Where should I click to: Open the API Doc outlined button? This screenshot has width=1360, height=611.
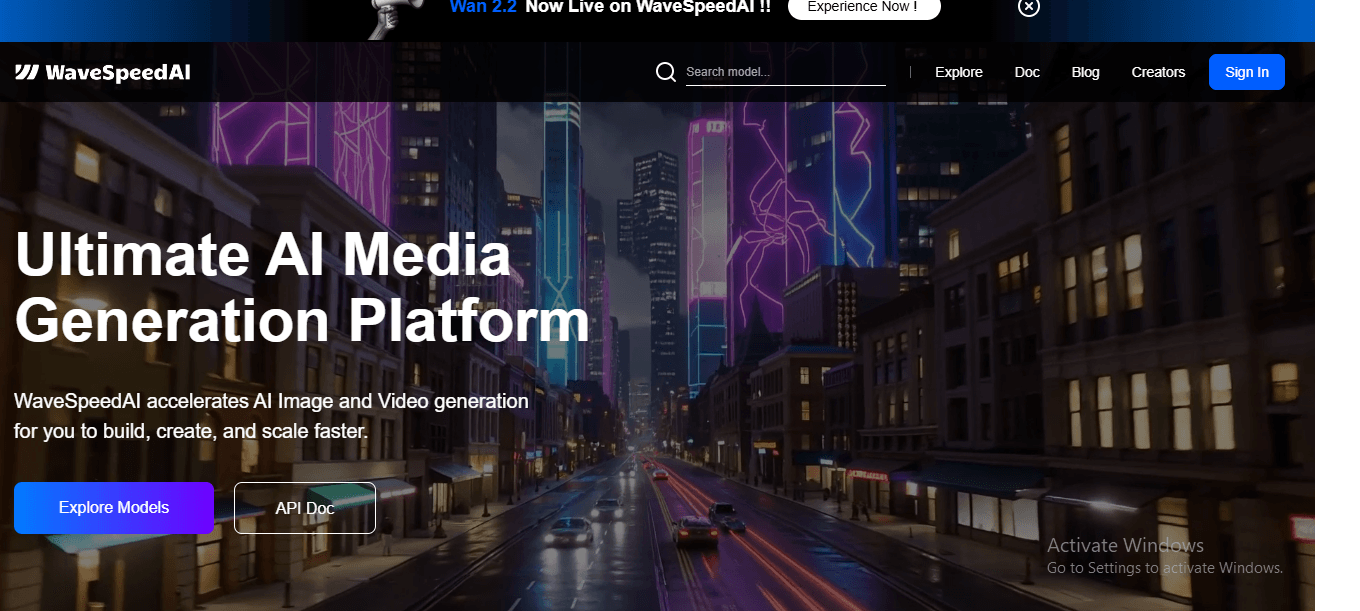coord(305,508)
